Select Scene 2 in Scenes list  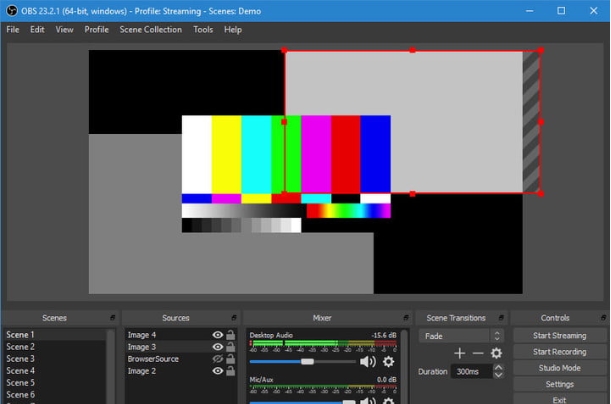click(x=55, y=347)
